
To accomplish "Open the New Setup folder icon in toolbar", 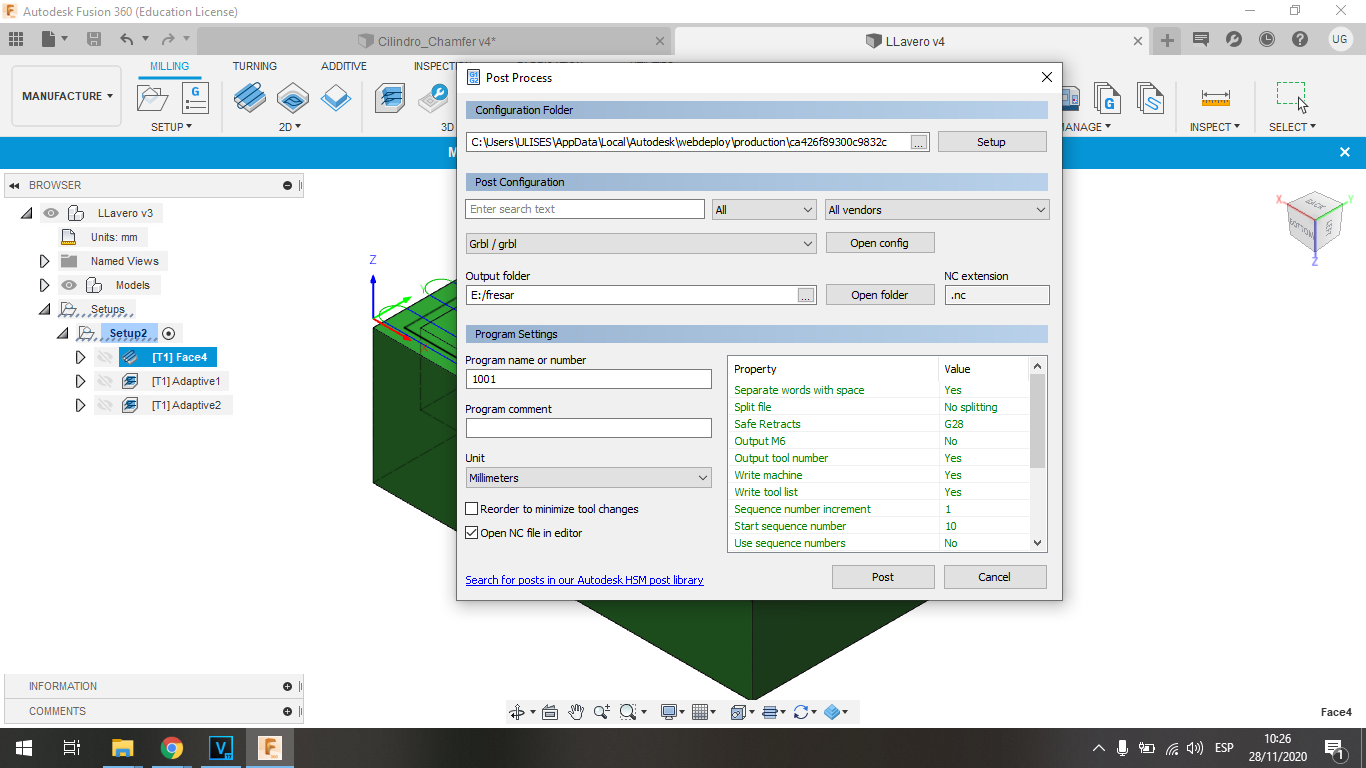I will (153, 98).
